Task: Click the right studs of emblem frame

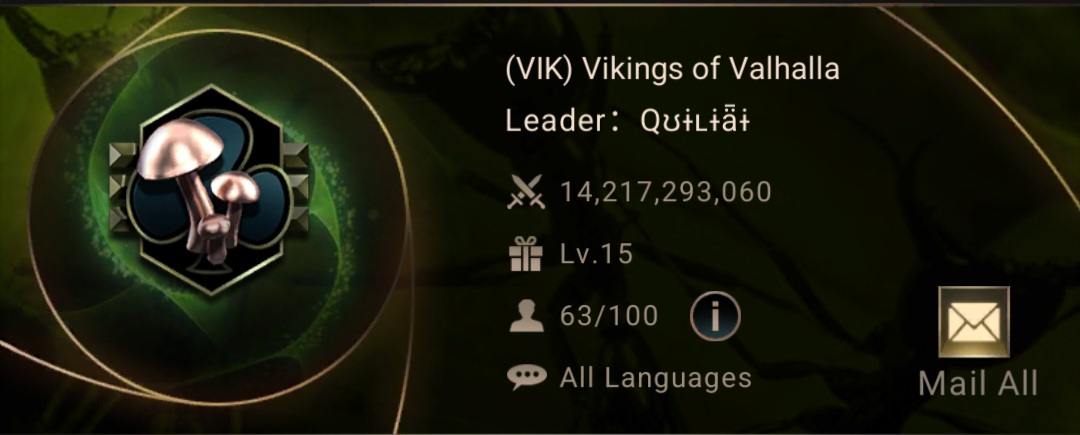Action: [296, 186]
